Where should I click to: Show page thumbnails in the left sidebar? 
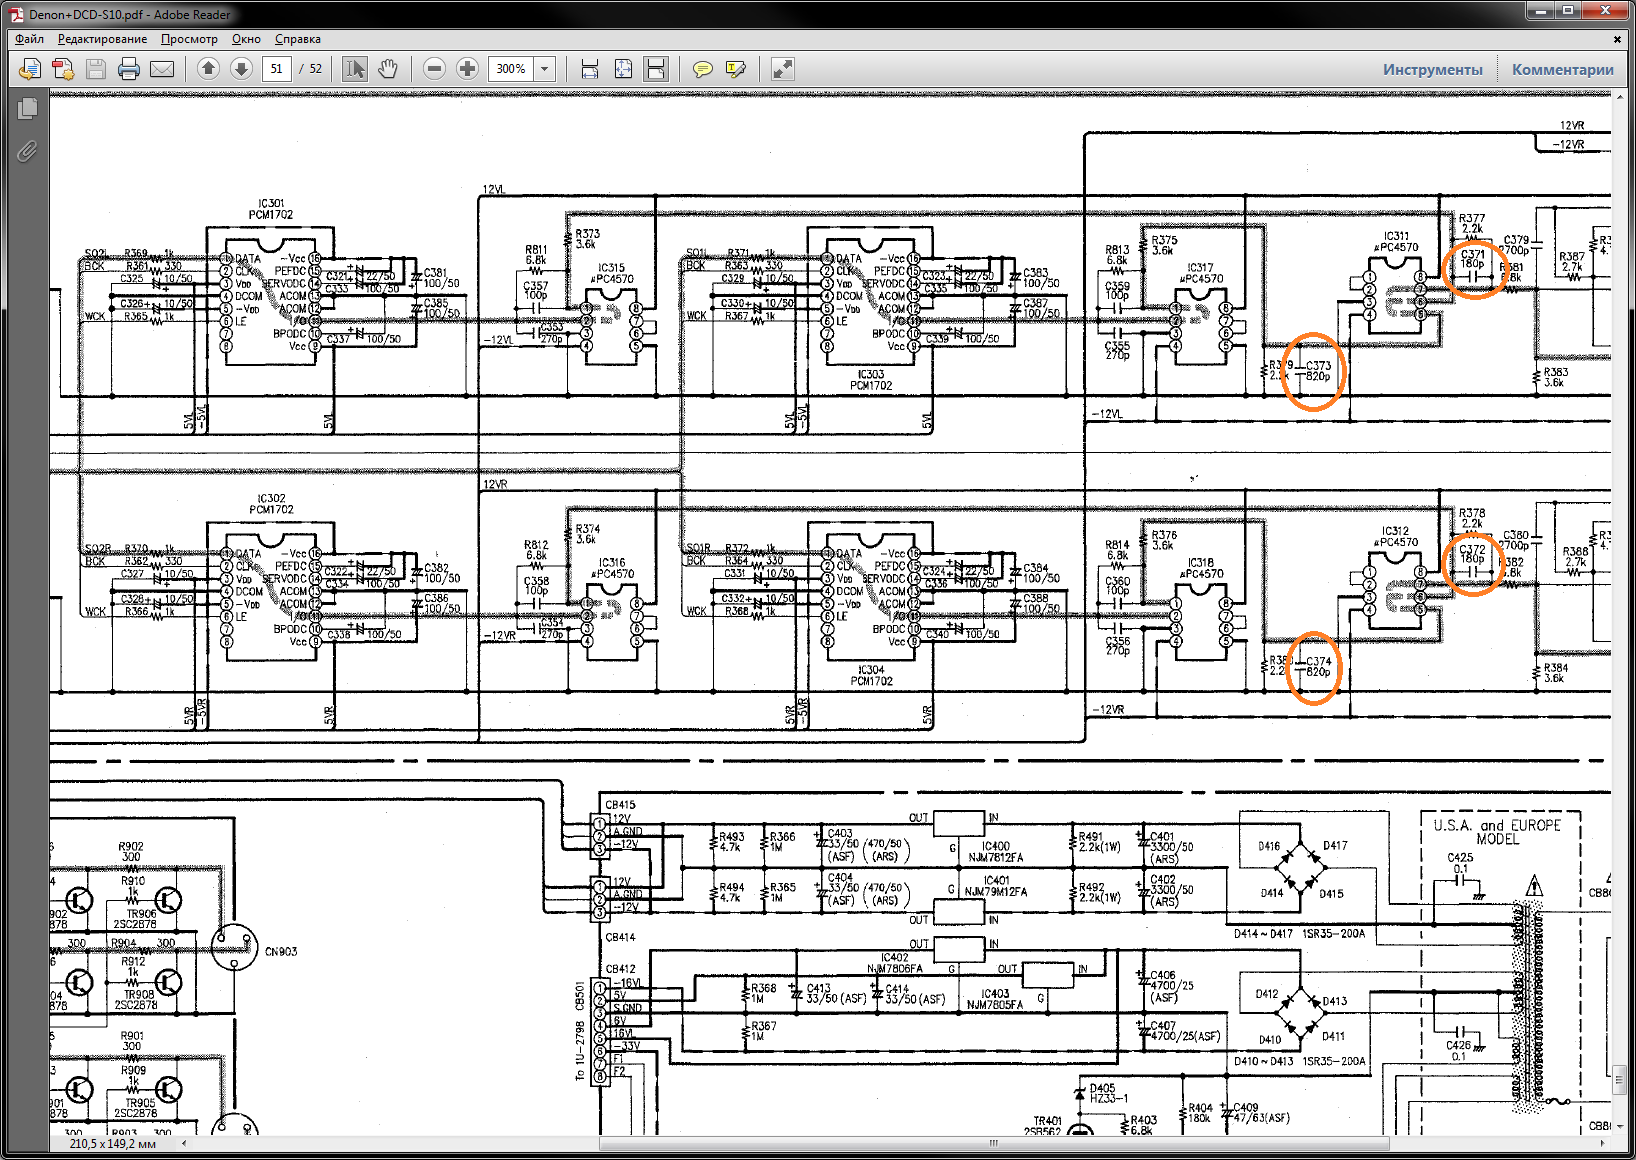point(27,108)
